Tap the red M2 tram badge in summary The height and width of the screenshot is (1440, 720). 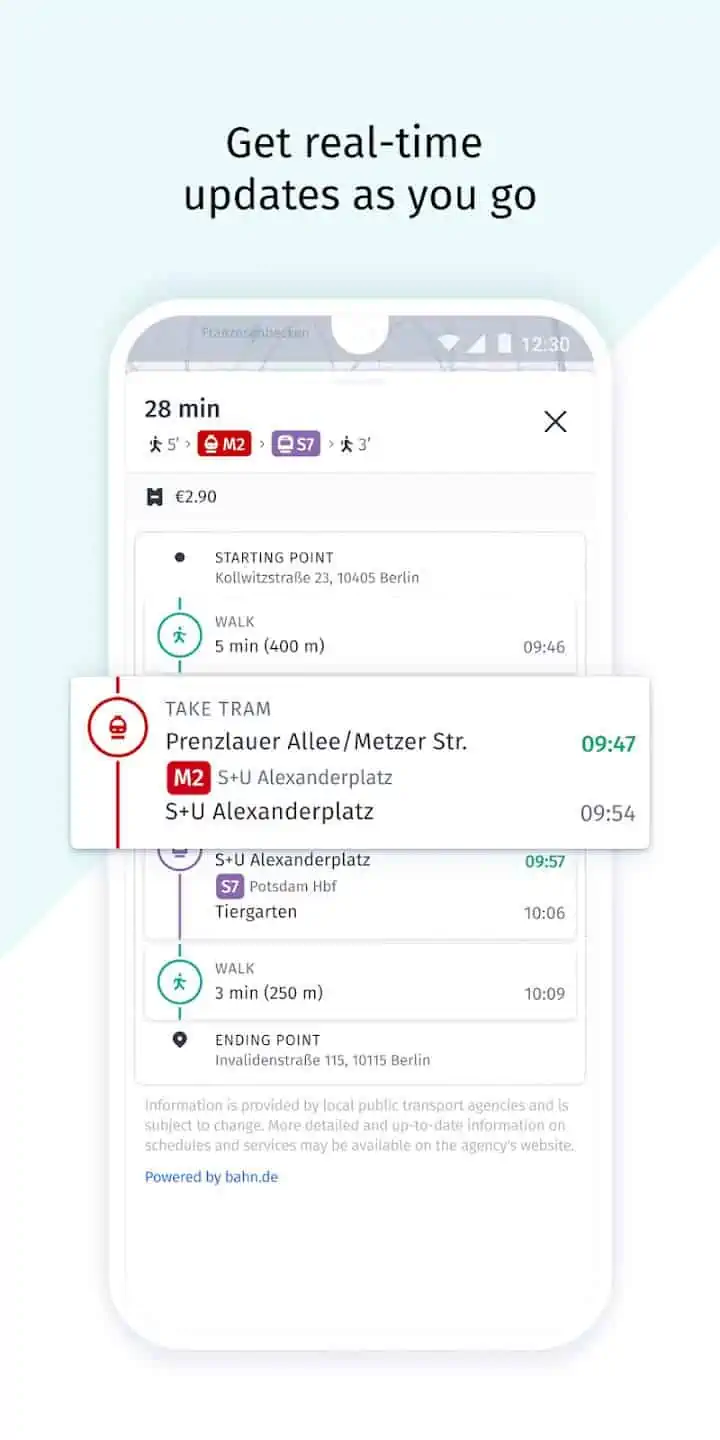[224, 444]
